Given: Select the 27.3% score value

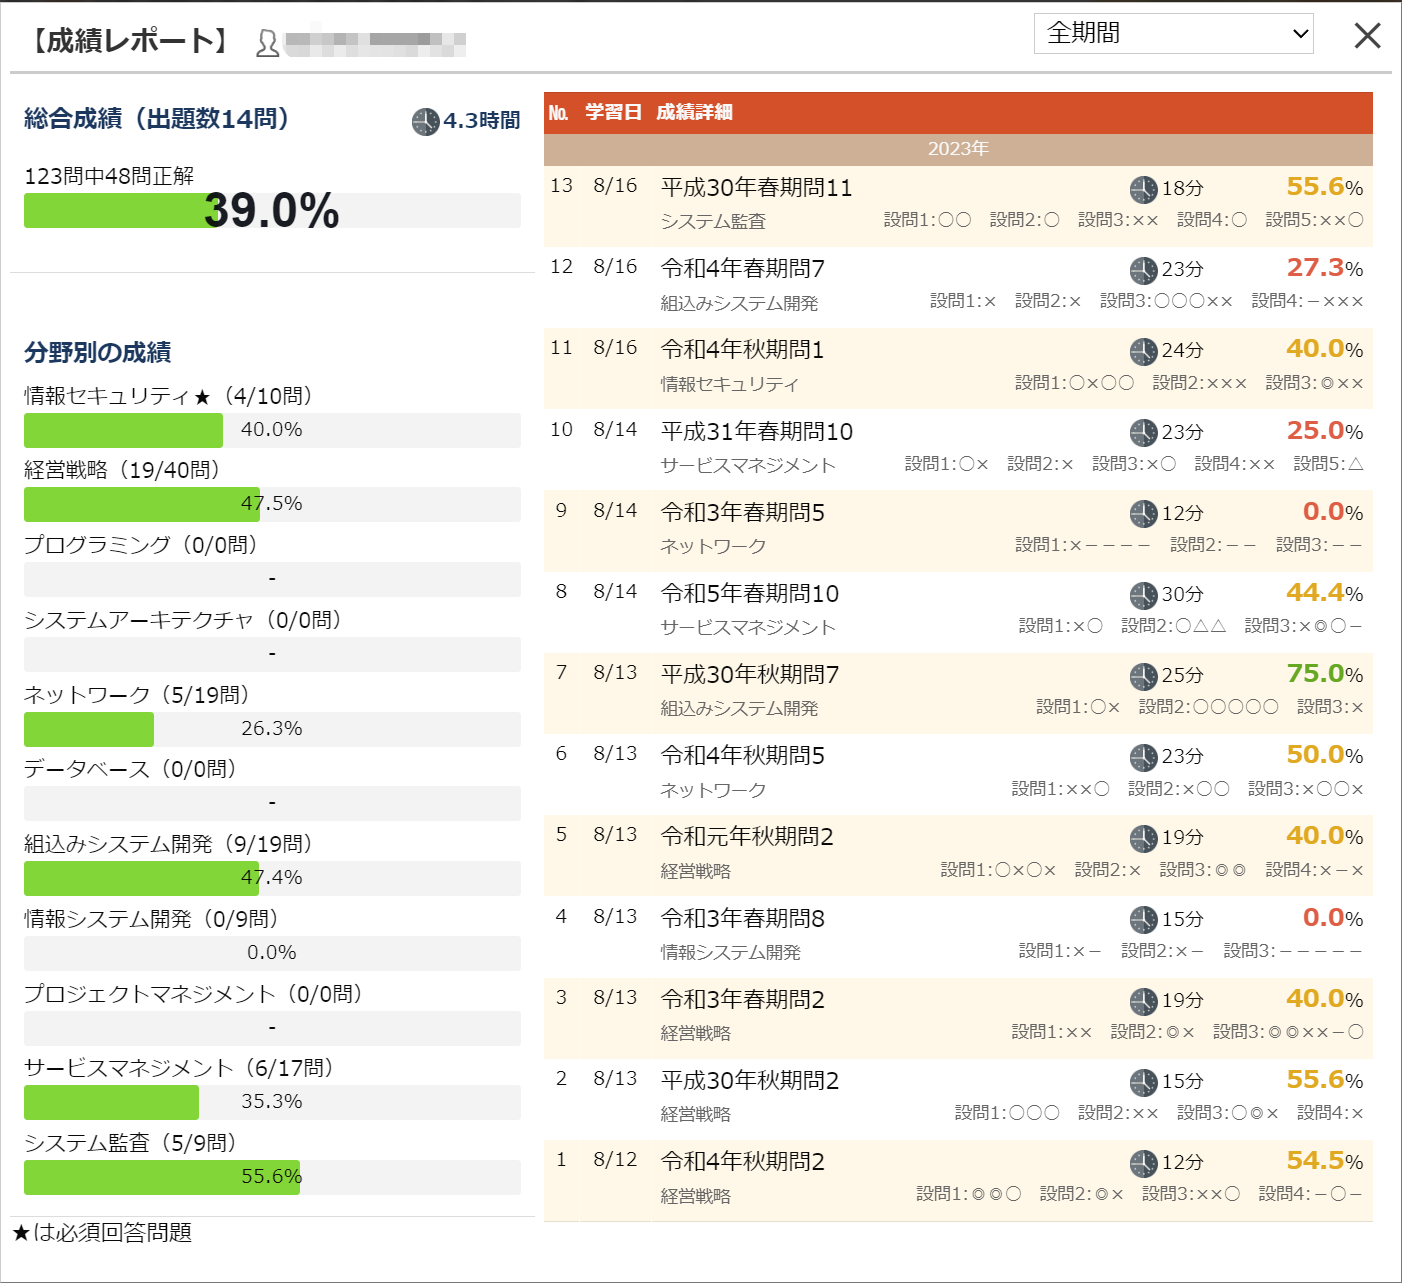Looking at the screenshot, I should pos(1324,268).
